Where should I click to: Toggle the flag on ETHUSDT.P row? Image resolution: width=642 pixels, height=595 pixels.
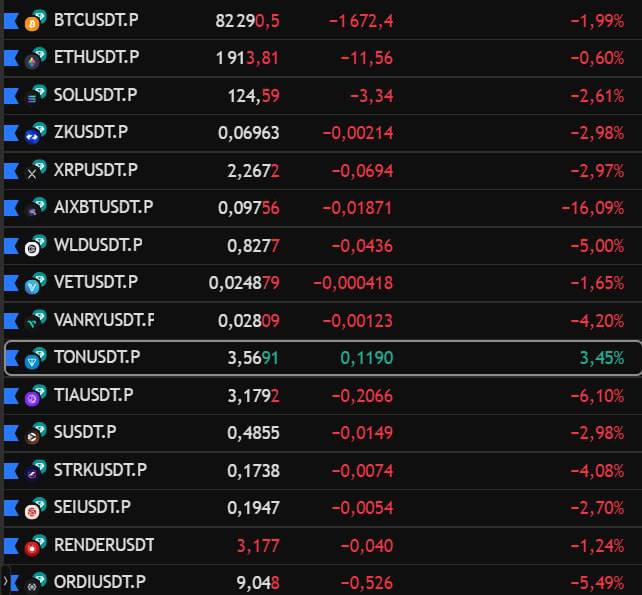[11, 58]
